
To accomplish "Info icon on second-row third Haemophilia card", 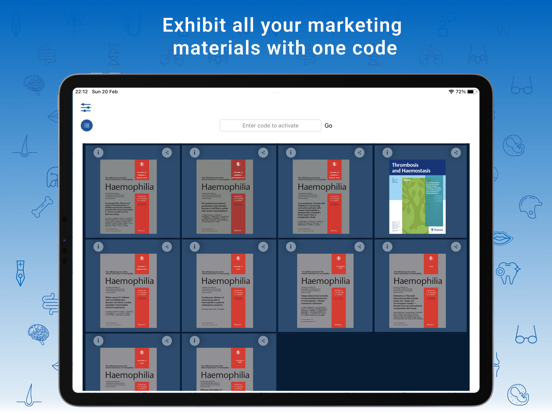I will (x=291, y=246).
